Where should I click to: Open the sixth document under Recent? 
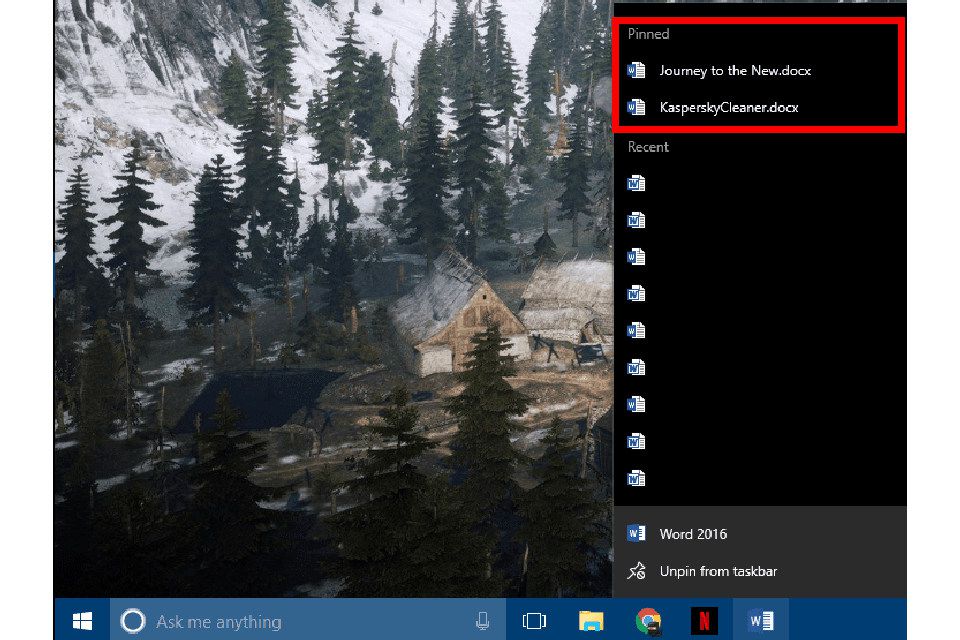[636, 368]
